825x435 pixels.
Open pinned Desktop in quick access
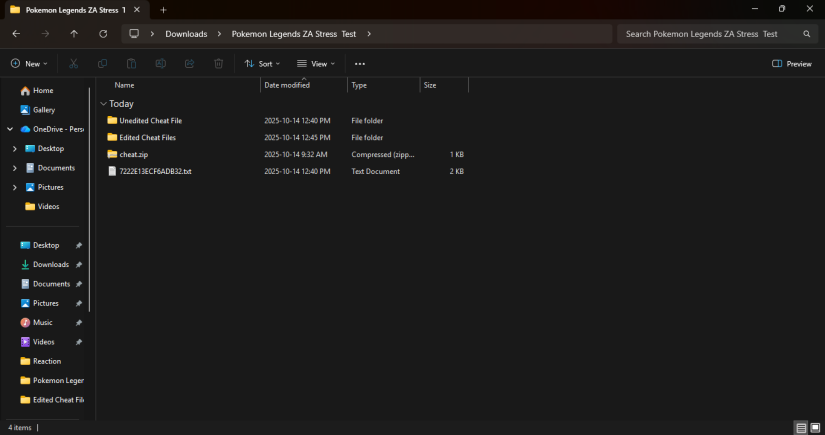(46, 245)
